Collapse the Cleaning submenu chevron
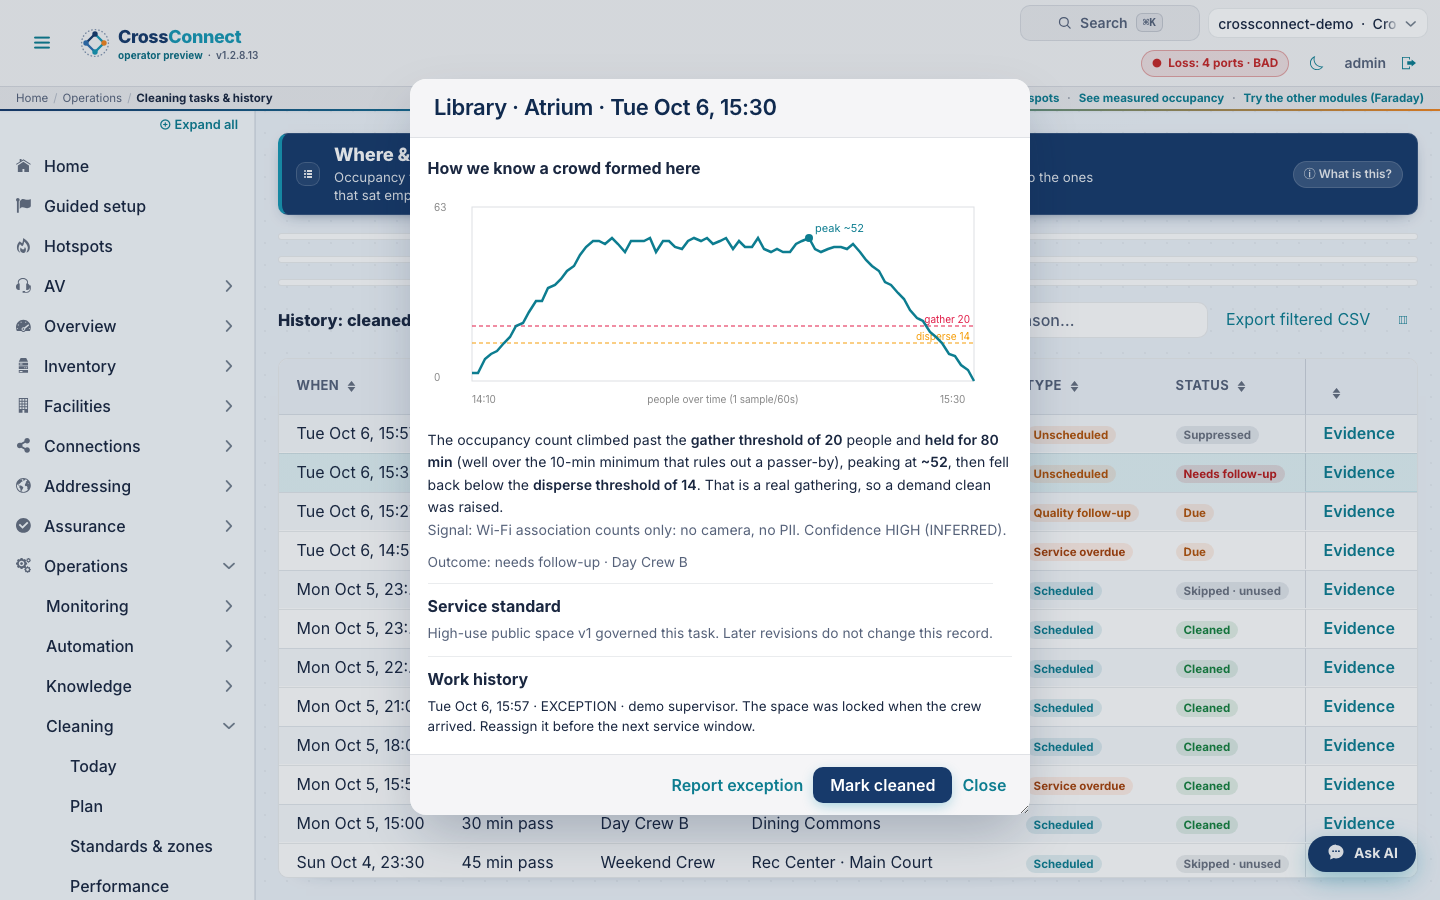Screen dimensions: 1440x900 coord(229,726)
